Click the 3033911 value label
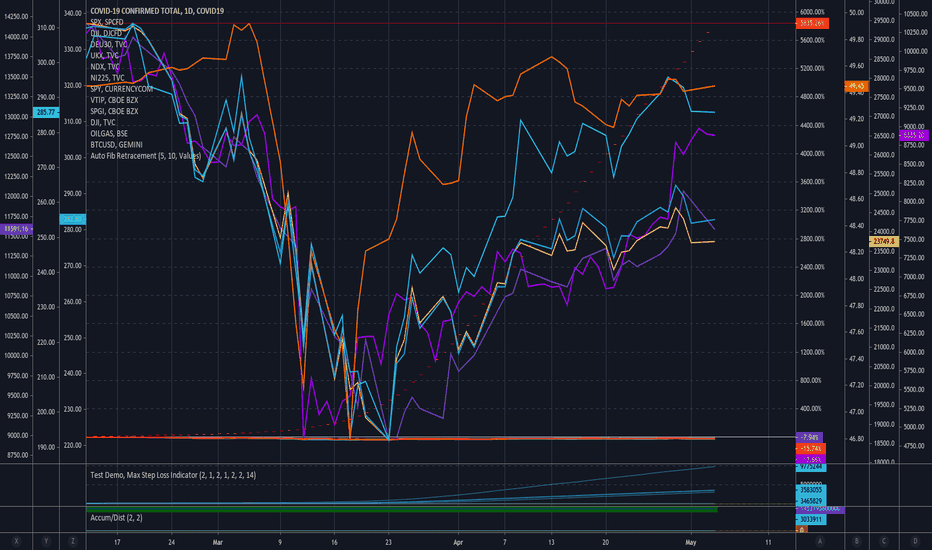932x550 pixels. [x=811, y=519]
